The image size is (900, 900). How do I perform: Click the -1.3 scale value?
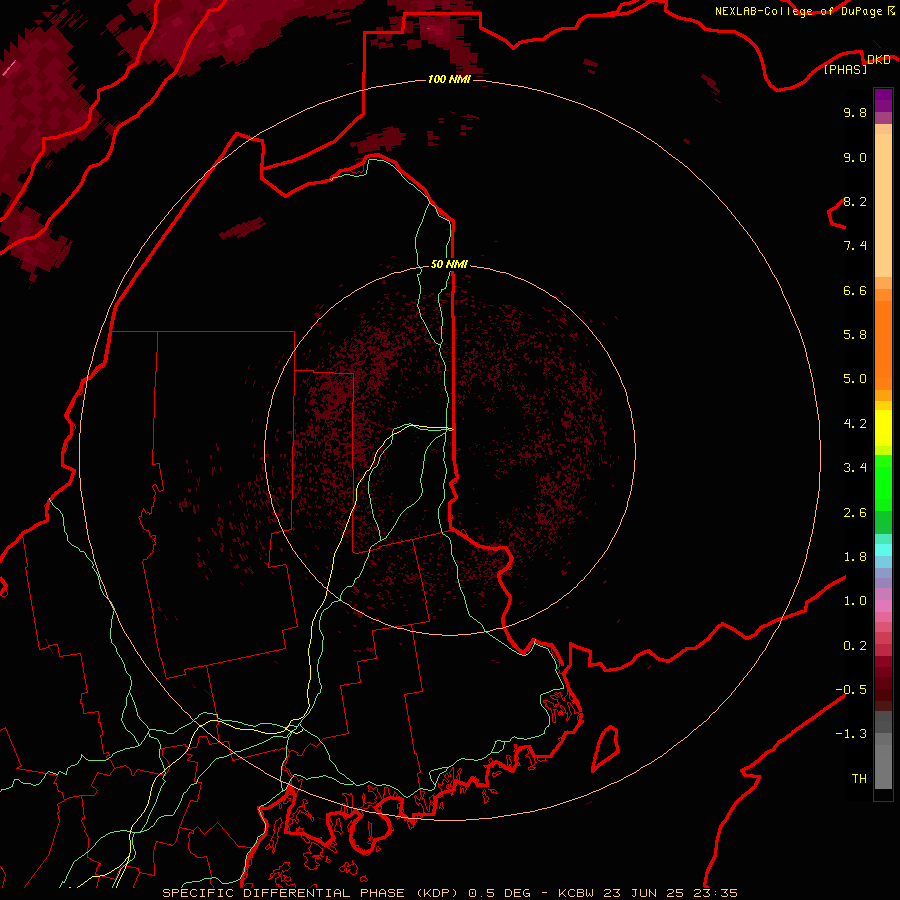coord(851,734)
